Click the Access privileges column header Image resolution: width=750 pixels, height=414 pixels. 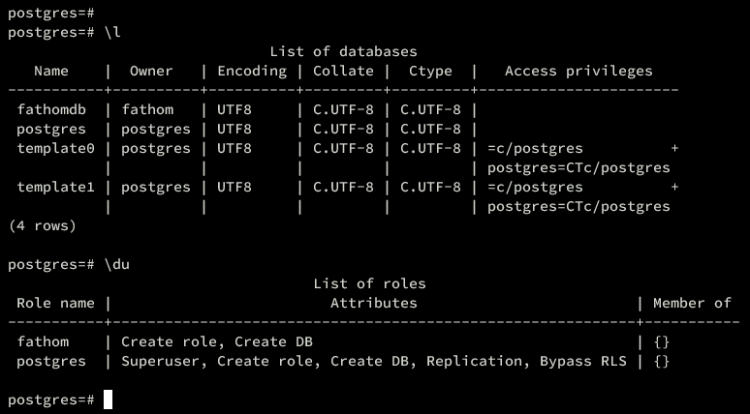578,71
